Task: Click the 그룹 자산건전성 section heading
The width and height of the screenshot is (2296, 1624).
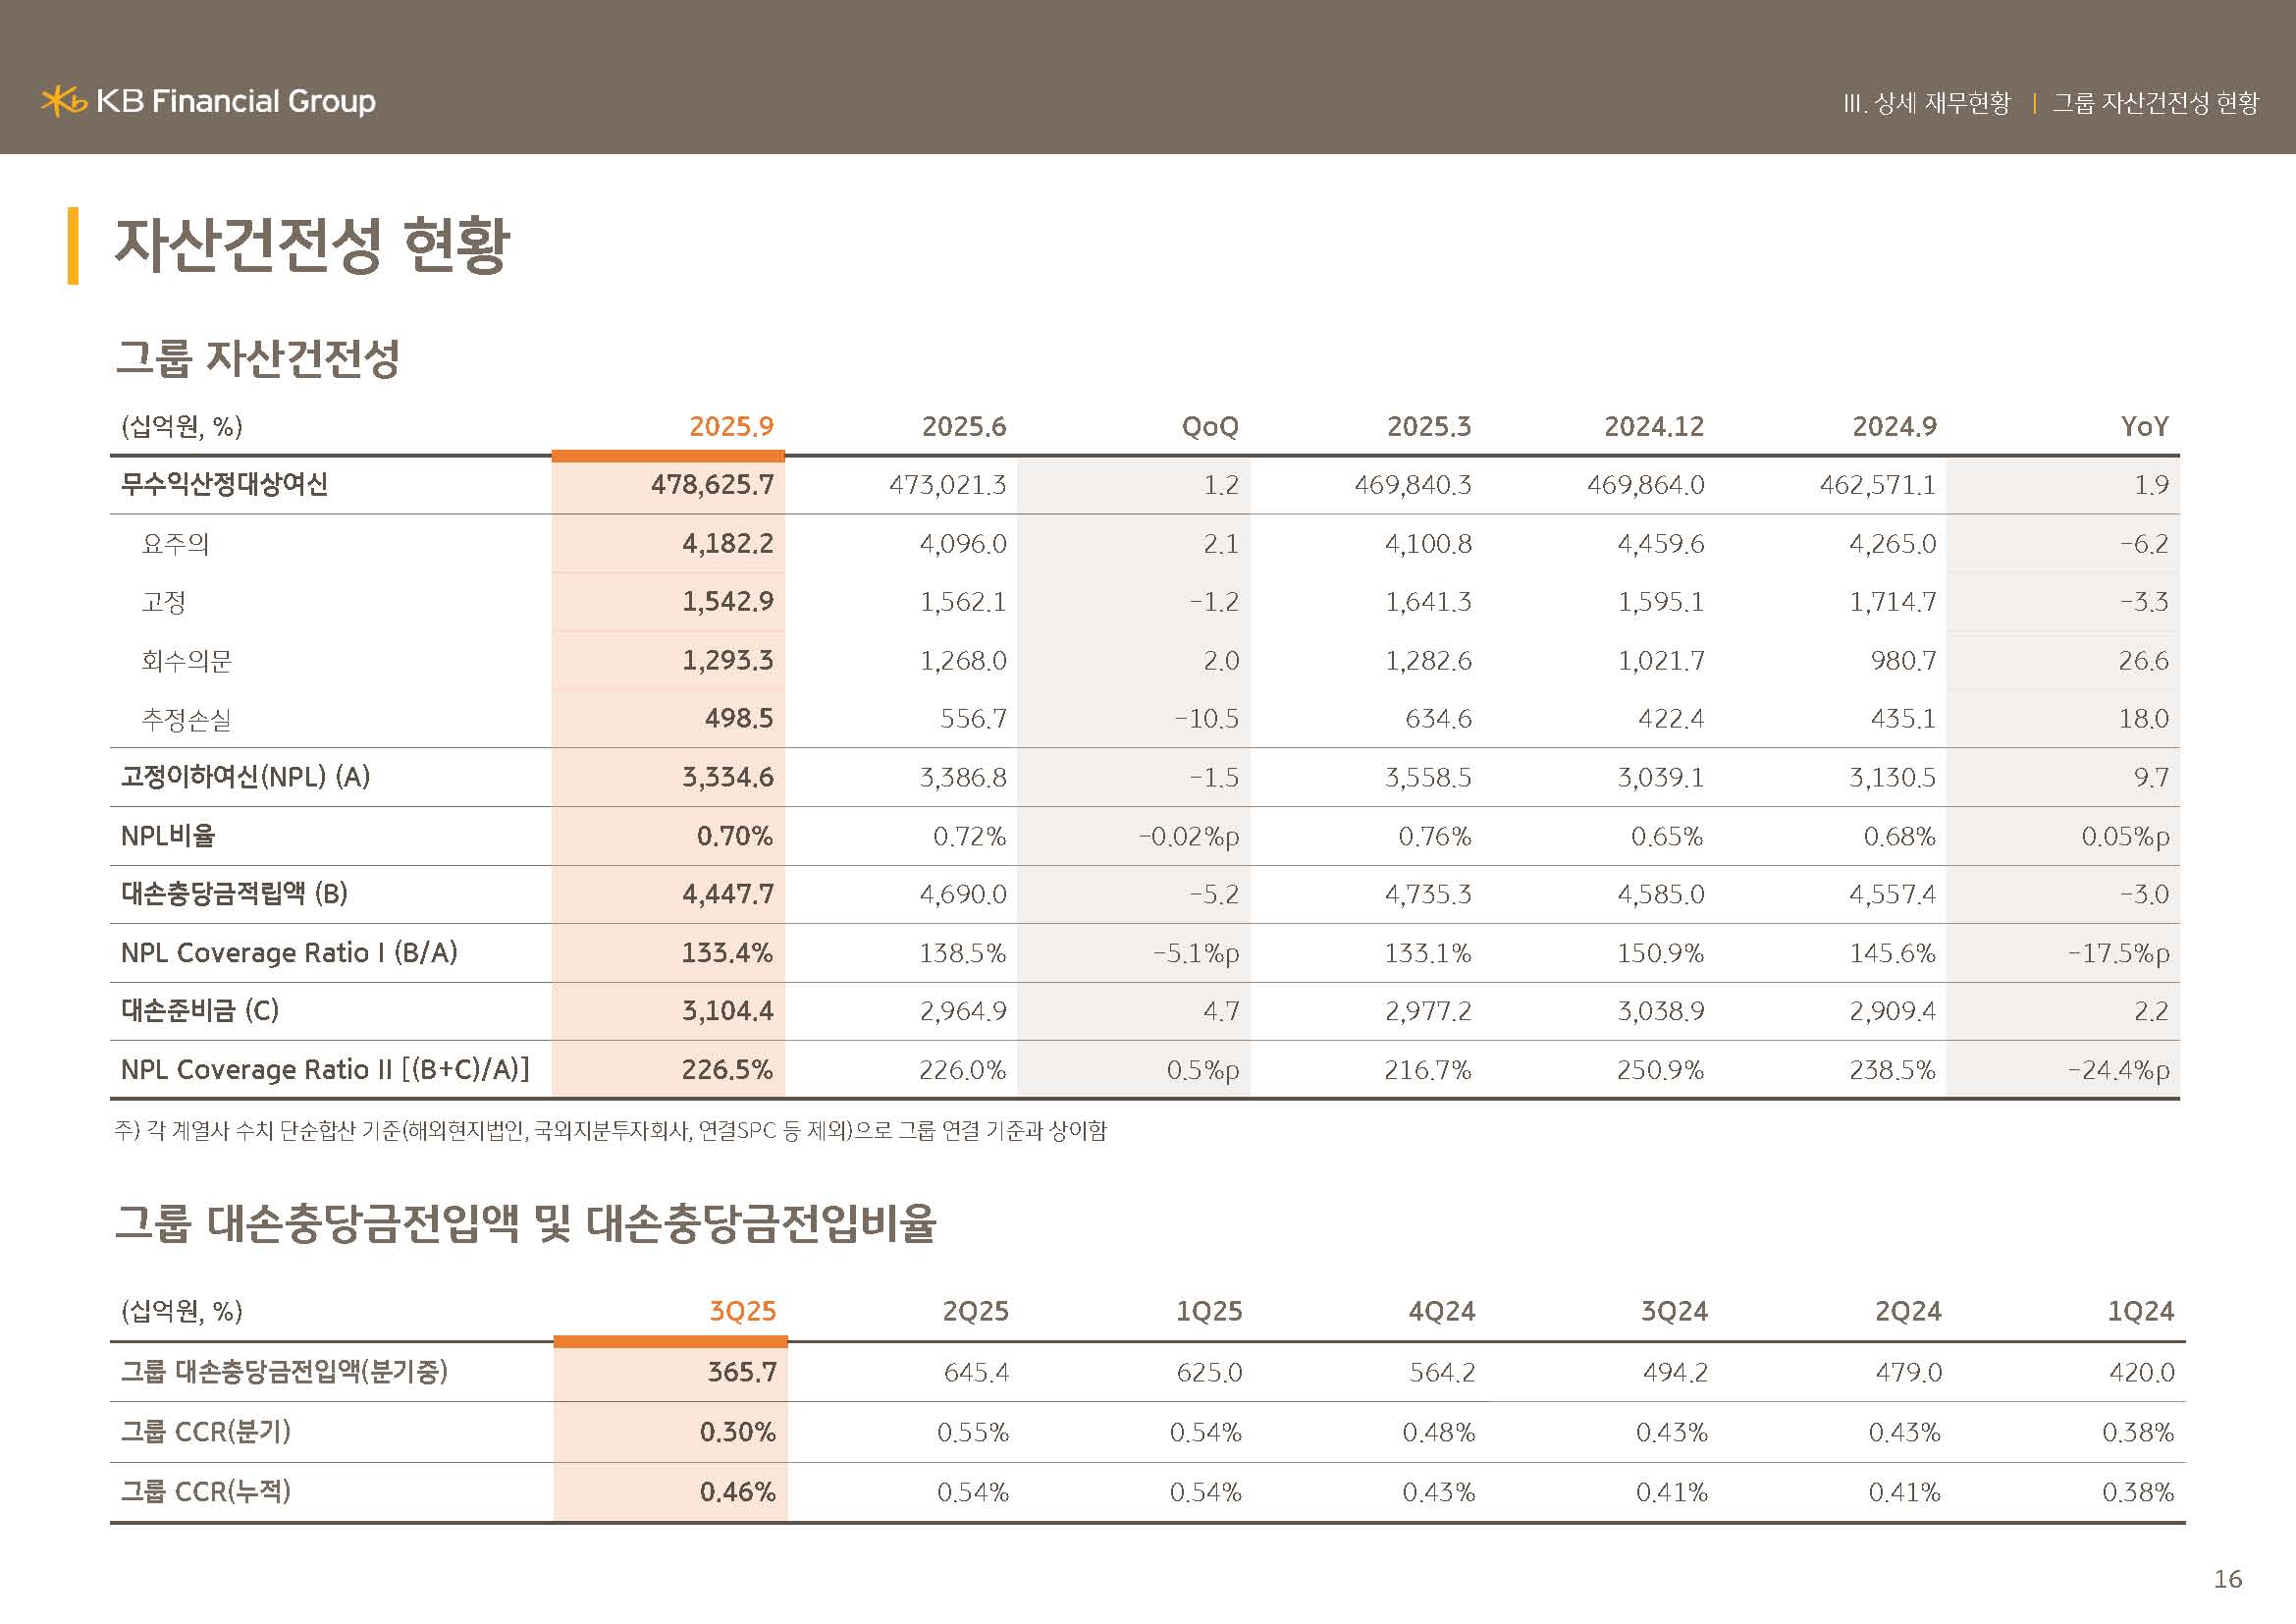Action: point(258,358)
